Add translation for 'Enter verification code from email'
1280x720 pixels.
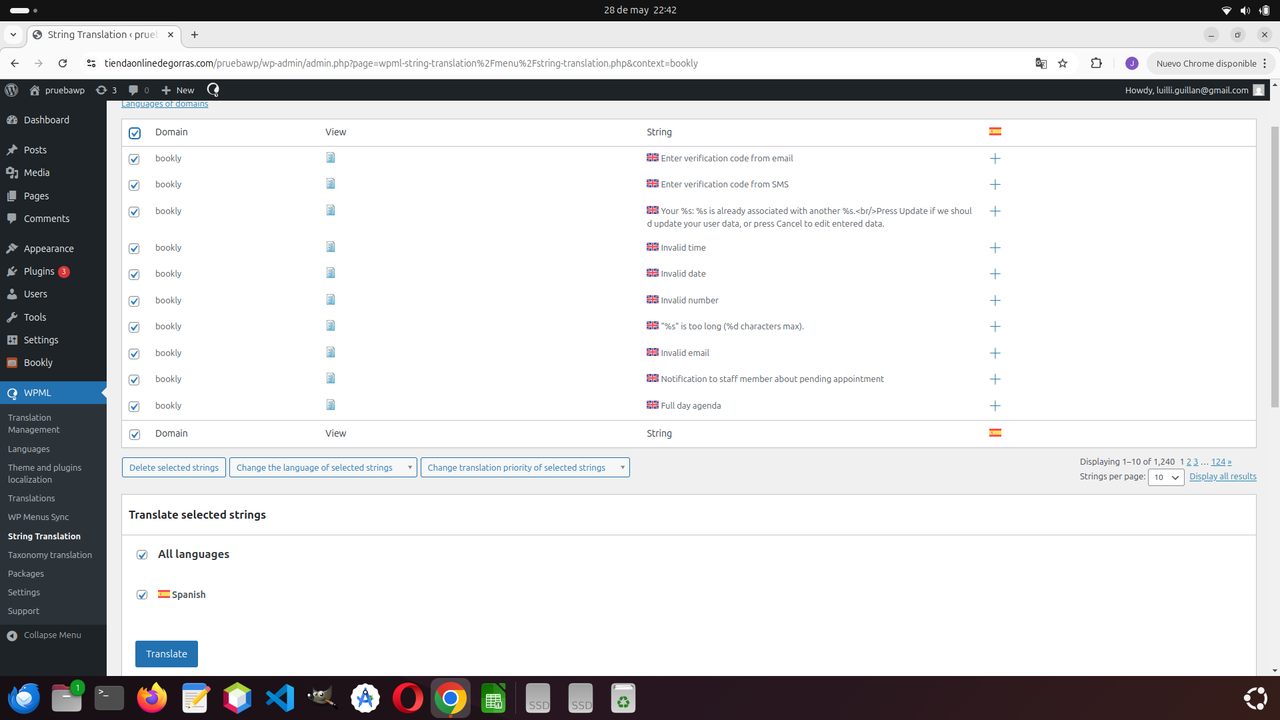click(x=995, y=158)
